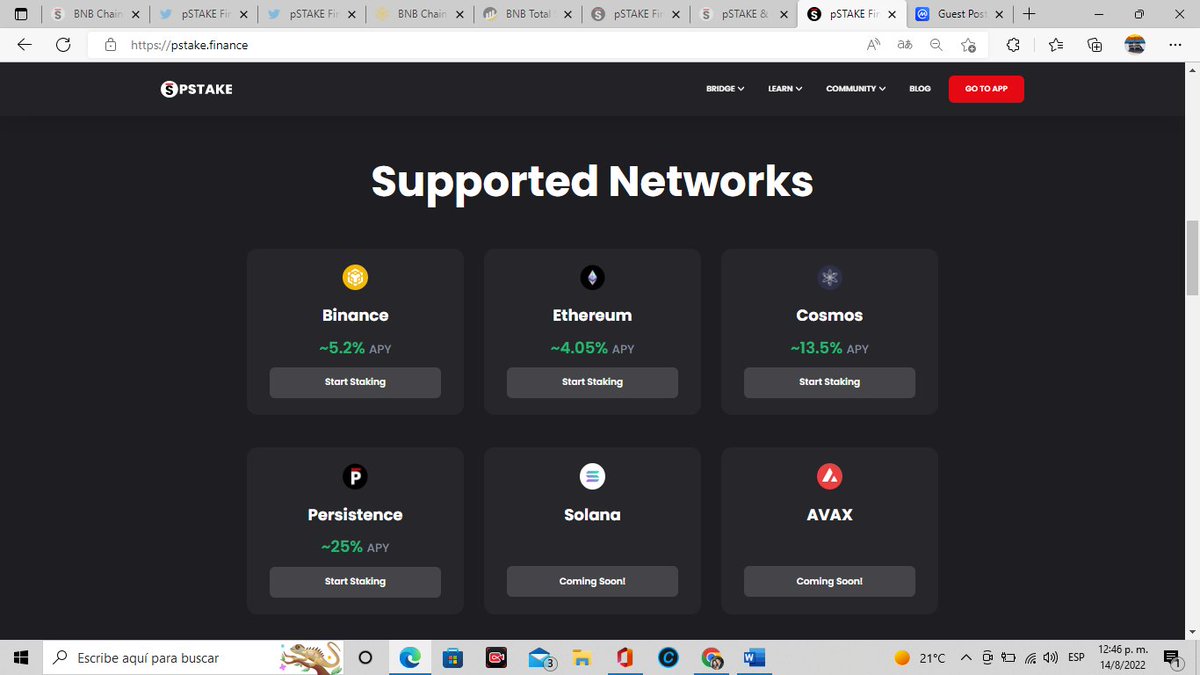Open the browser zoom control icon
This screenshot has height=675, width=1200.
coord(936,45)
